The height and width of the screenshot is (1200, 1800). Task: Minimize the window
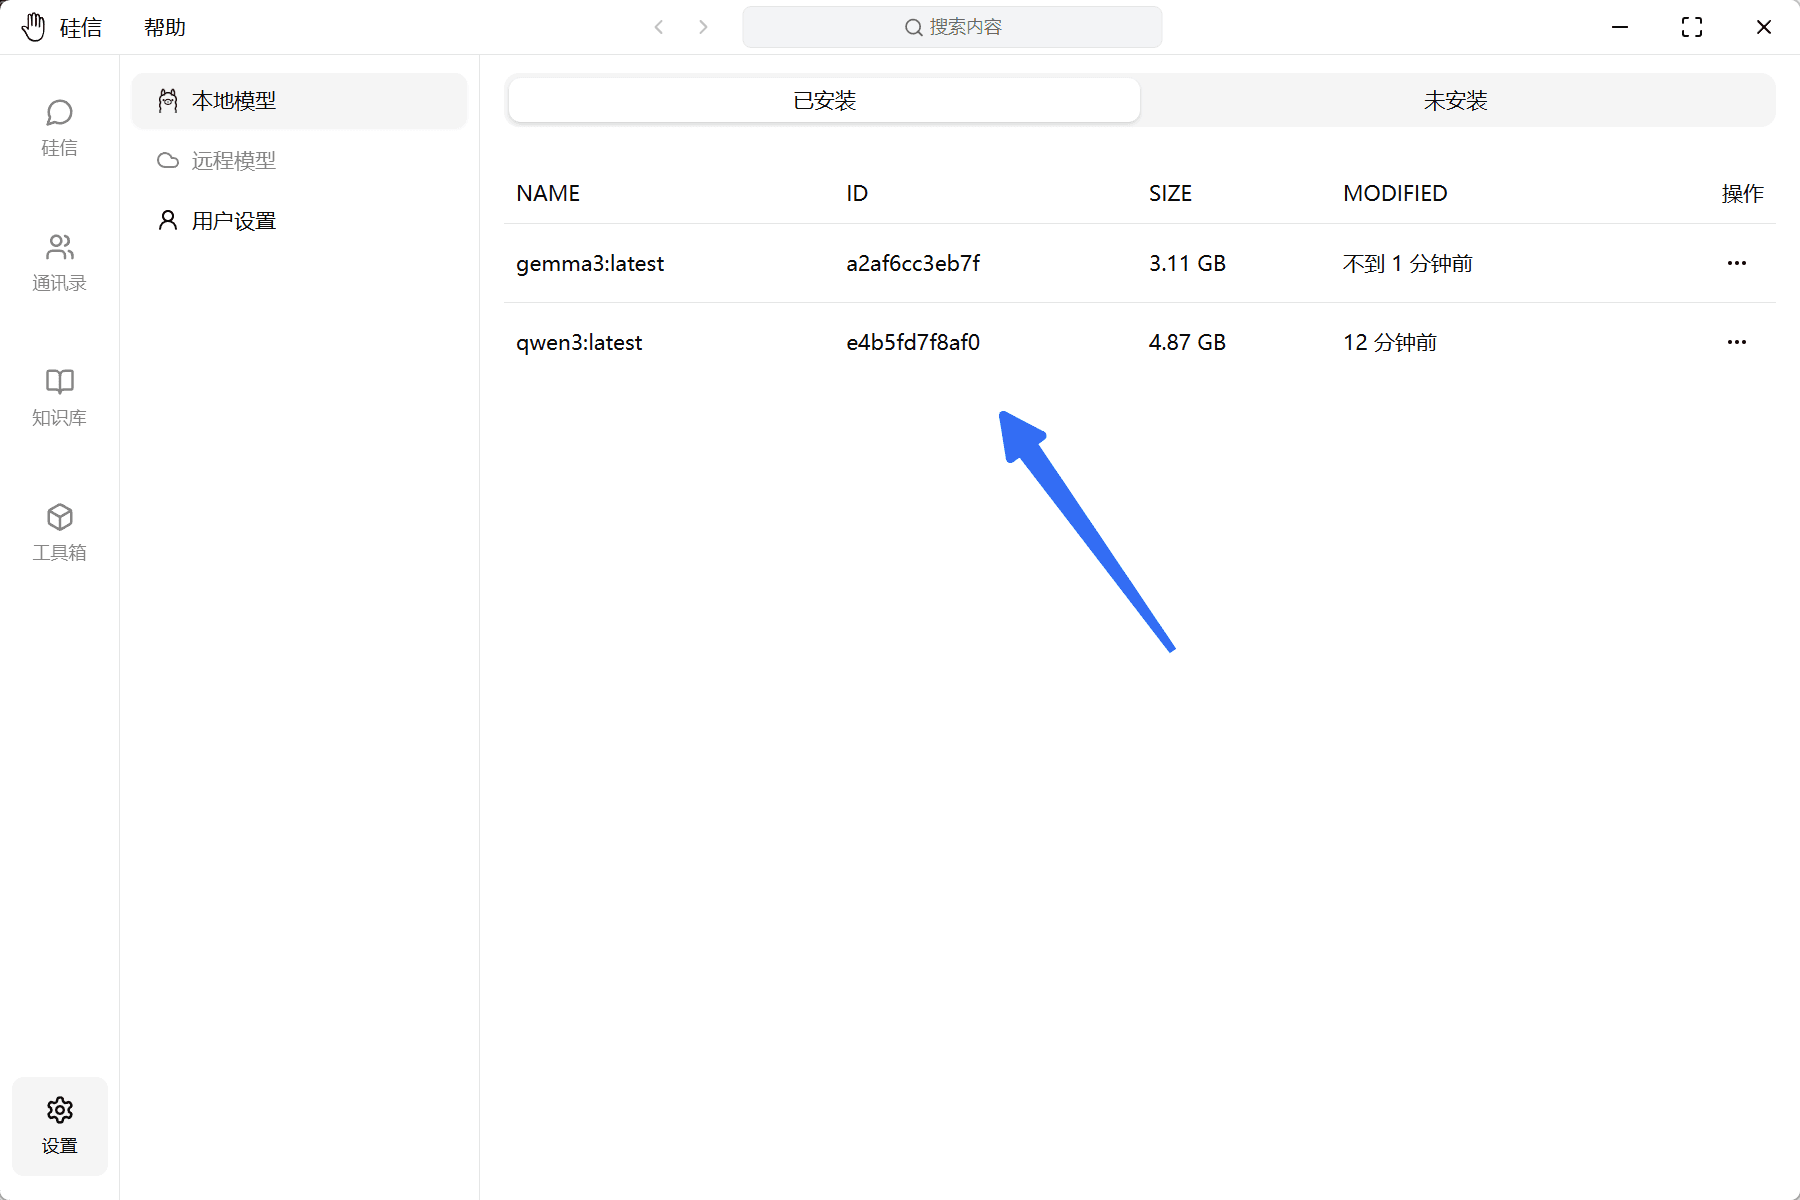1620,27
